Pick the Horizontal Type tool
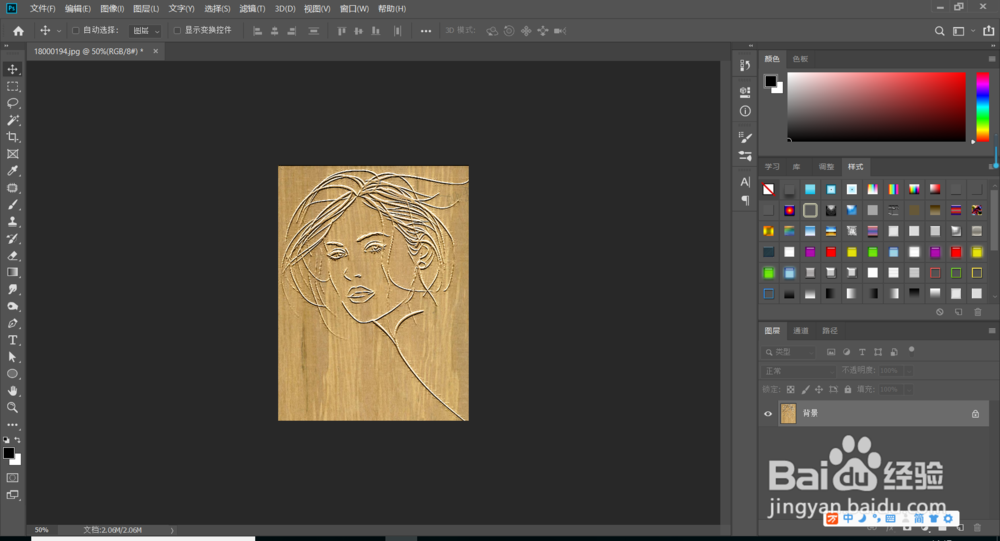1000x541 pixels. (x=13, y=340)
